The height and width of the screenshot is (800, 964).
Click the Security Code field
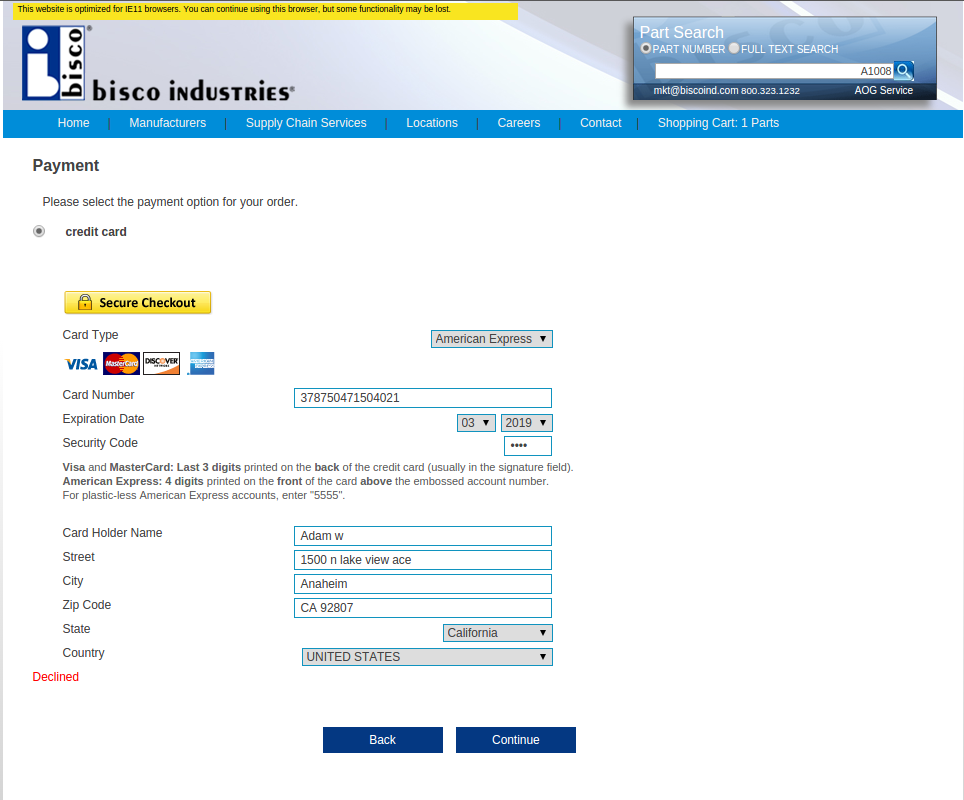(x=528, y=446)
